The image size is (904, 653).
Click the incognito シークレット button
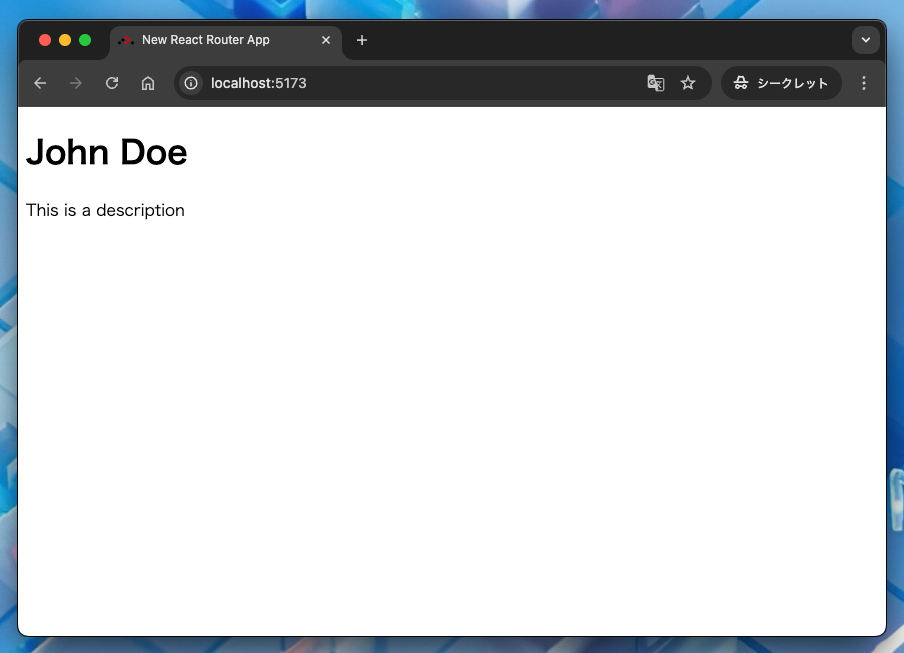pos(781,83)
